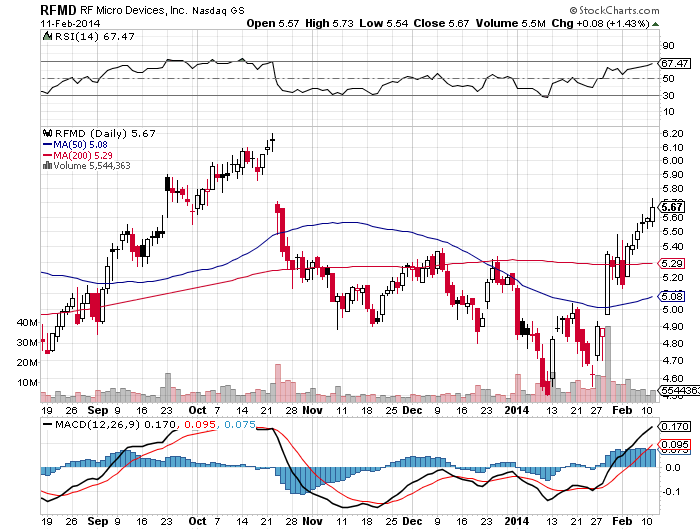Click the Nasdaq GS exchange label
This screenshot has width=700, height=530.
tap(218, 11)
